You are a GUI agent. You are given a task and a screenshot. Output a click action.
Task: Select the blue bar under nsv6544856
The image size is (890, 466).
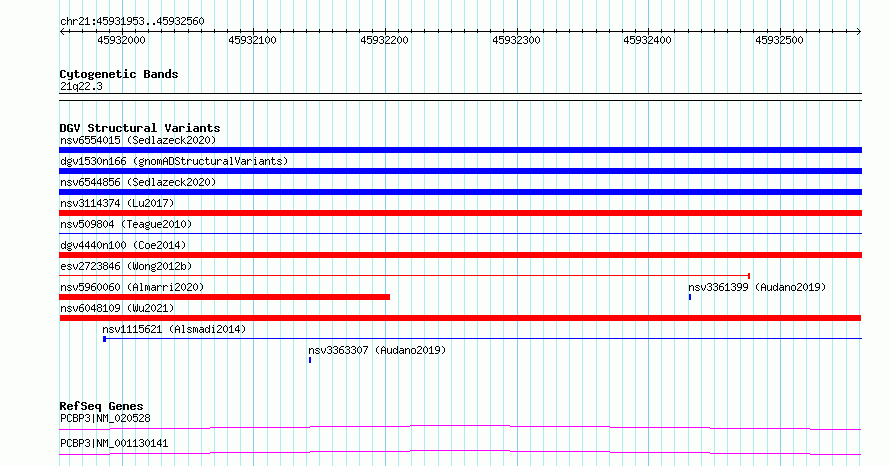tap(460, 192)
